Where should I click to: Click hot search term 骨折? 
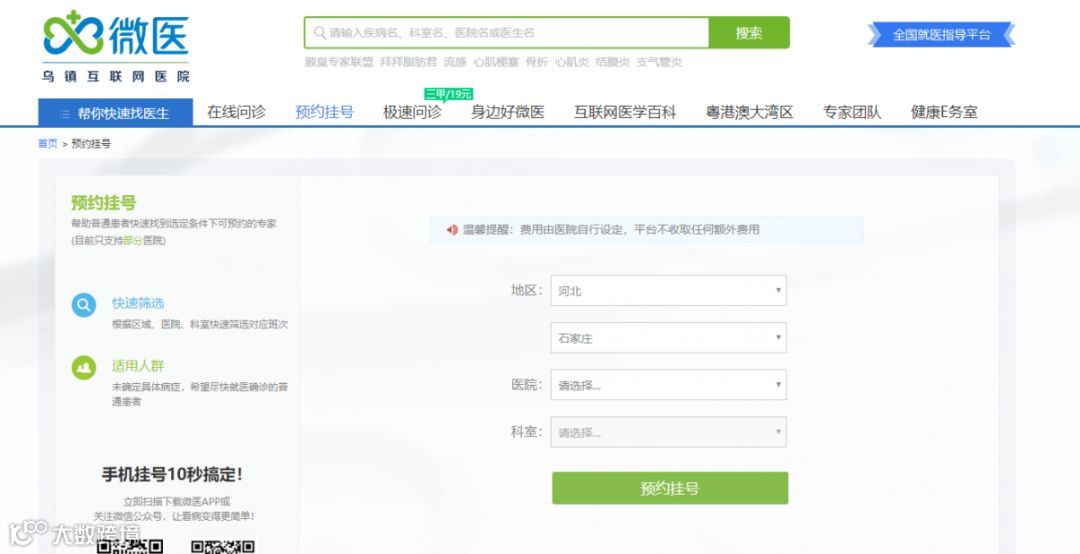[x=537, y=62]
